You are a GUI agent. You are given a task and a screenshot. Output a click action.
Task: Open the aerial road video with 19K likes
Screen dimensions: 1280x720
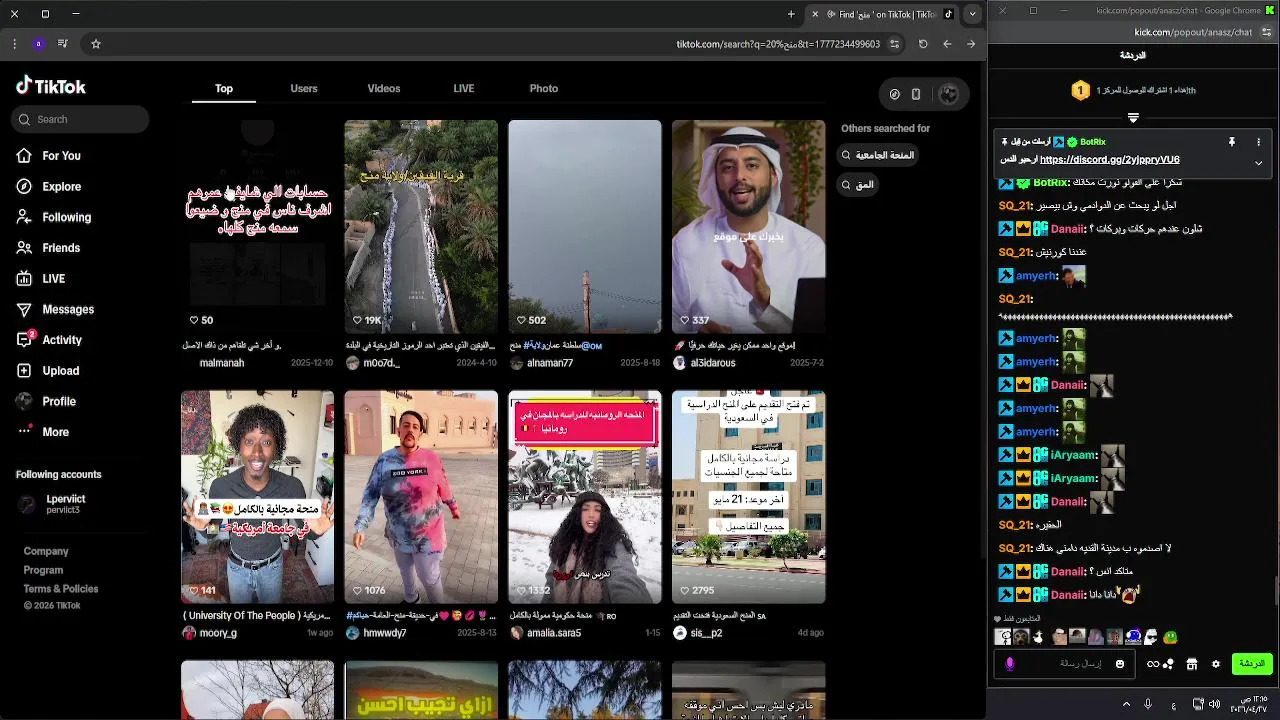click(421, 226)
